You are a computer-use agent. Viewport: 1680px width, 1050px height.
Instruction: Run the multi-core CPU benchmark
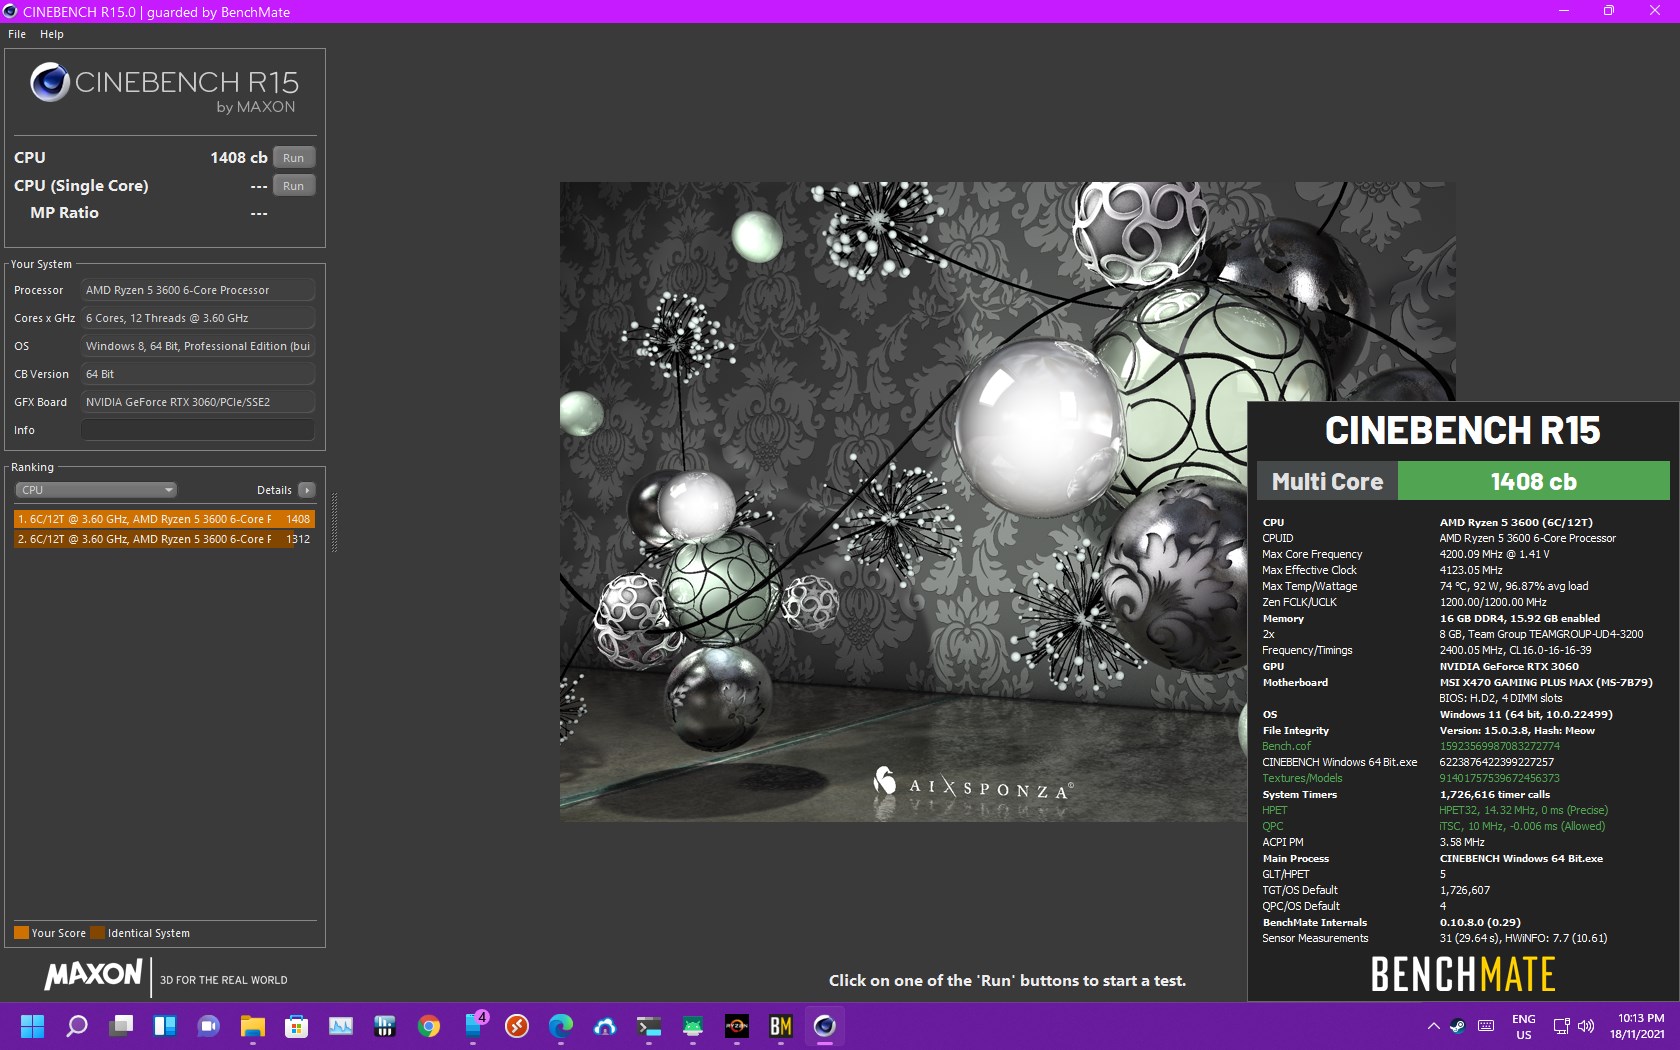click(x=293, y=158)
